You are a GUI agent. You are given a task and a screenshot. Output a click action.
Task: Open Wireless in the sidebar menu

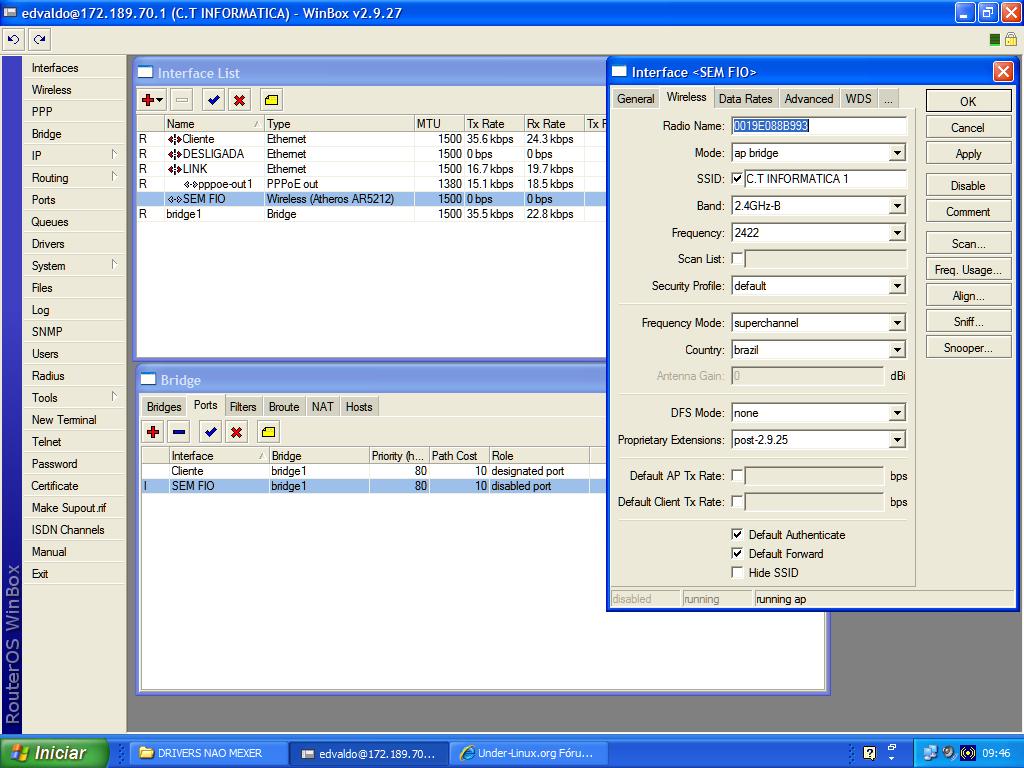(x=74, y=89)
